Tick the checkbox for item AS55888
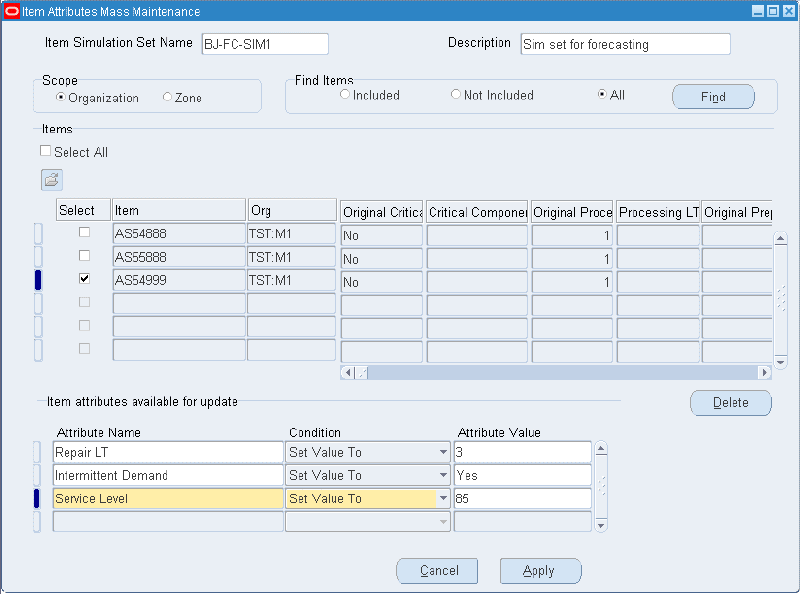 coord(84,255)
